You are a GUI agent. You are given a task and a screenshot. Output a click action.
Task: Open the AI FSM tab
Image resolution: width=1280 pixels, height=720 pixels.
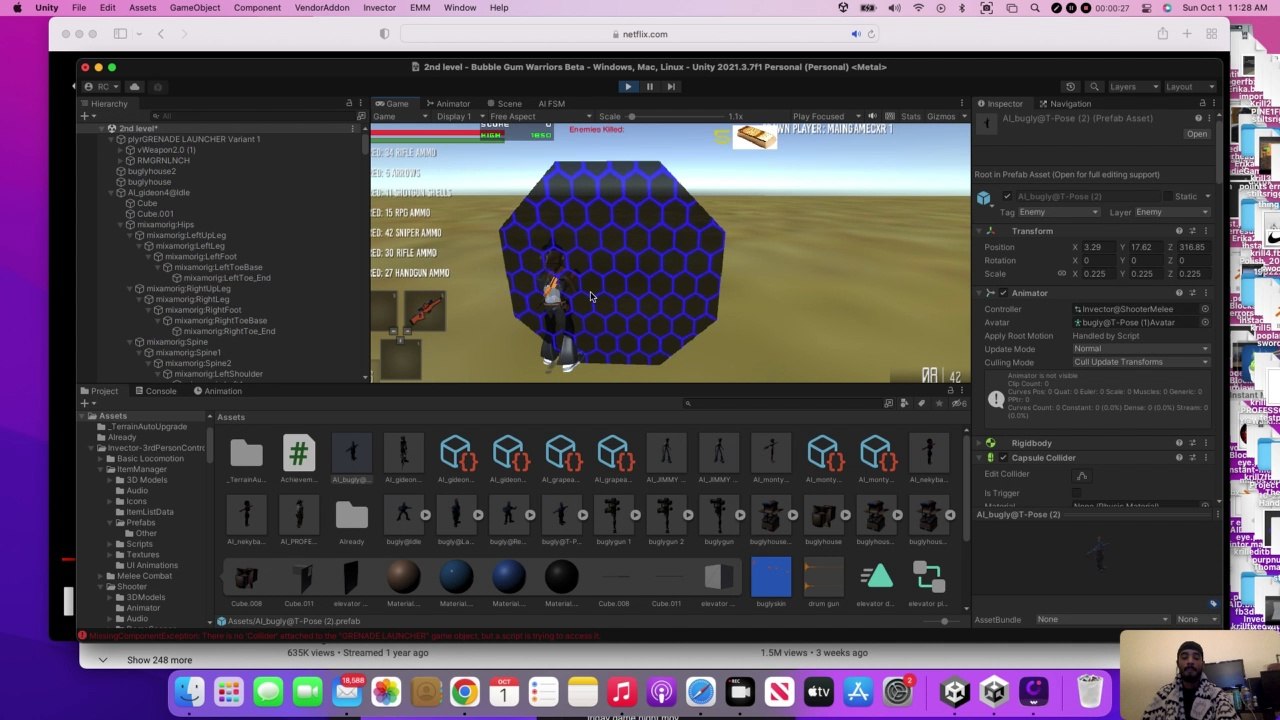pos(551,103)
